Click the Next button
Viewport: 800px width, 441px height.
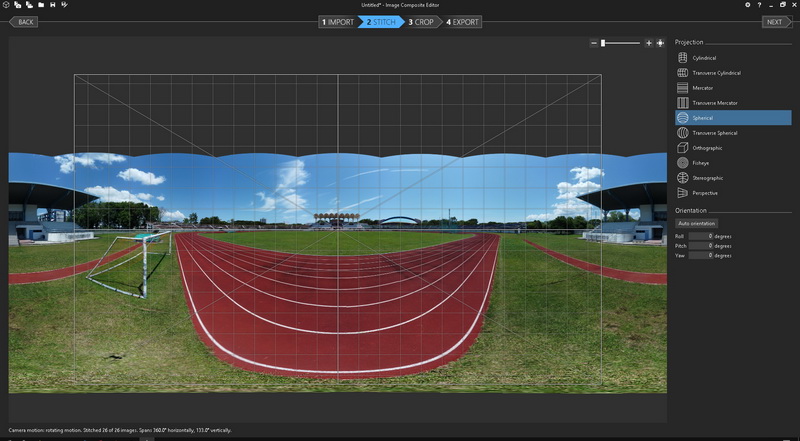click(776, 22)
